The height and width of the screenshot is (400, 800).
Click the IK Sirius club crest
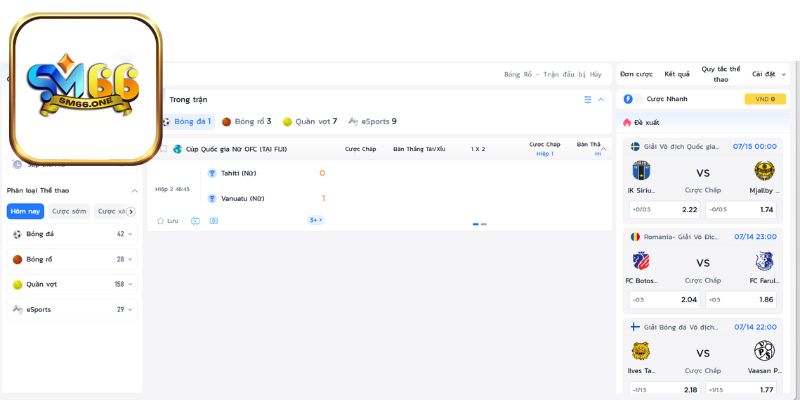641,170
